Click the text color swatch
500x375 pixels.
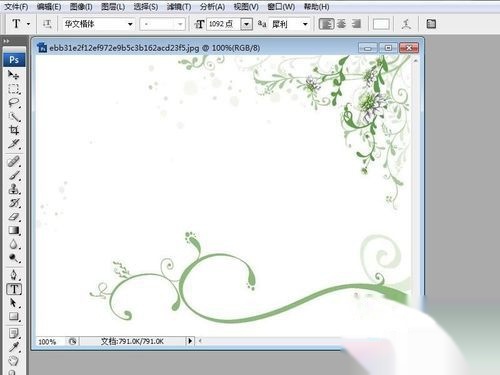pyautogui.click(x=381, y=24)
